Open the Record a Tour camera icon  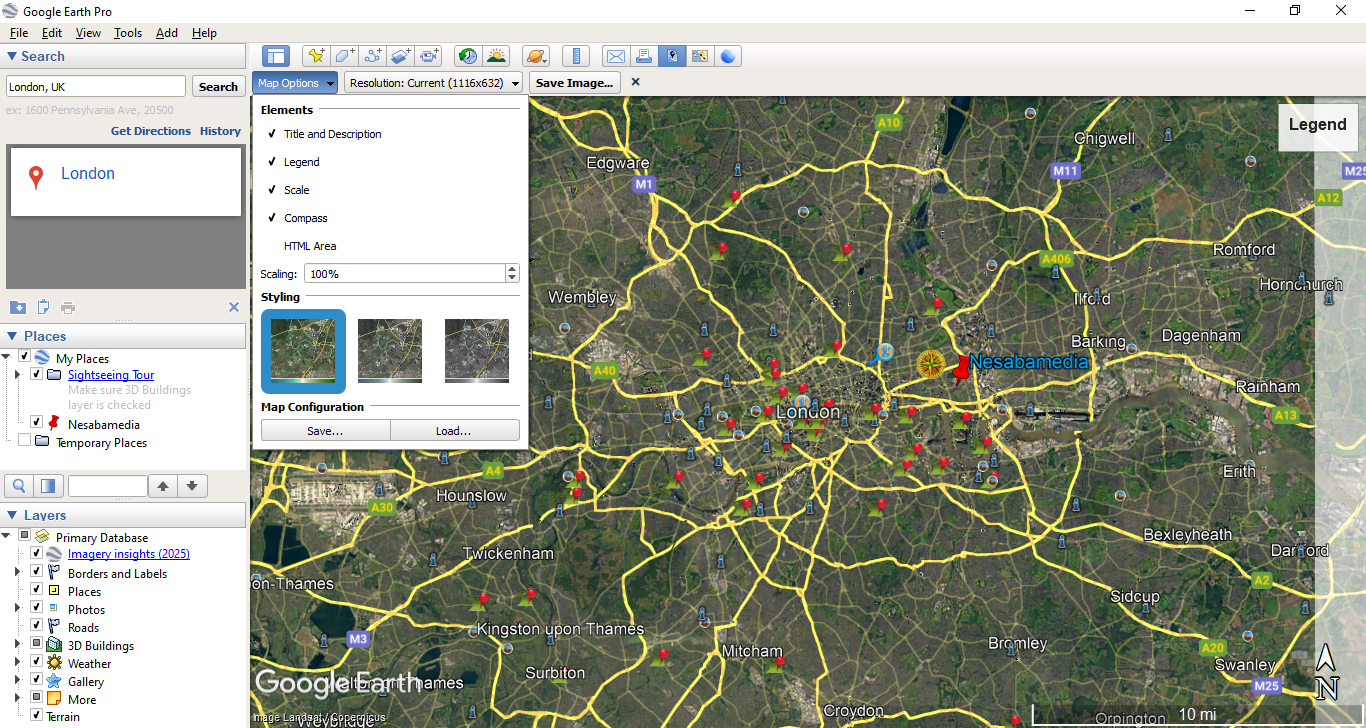430,56
